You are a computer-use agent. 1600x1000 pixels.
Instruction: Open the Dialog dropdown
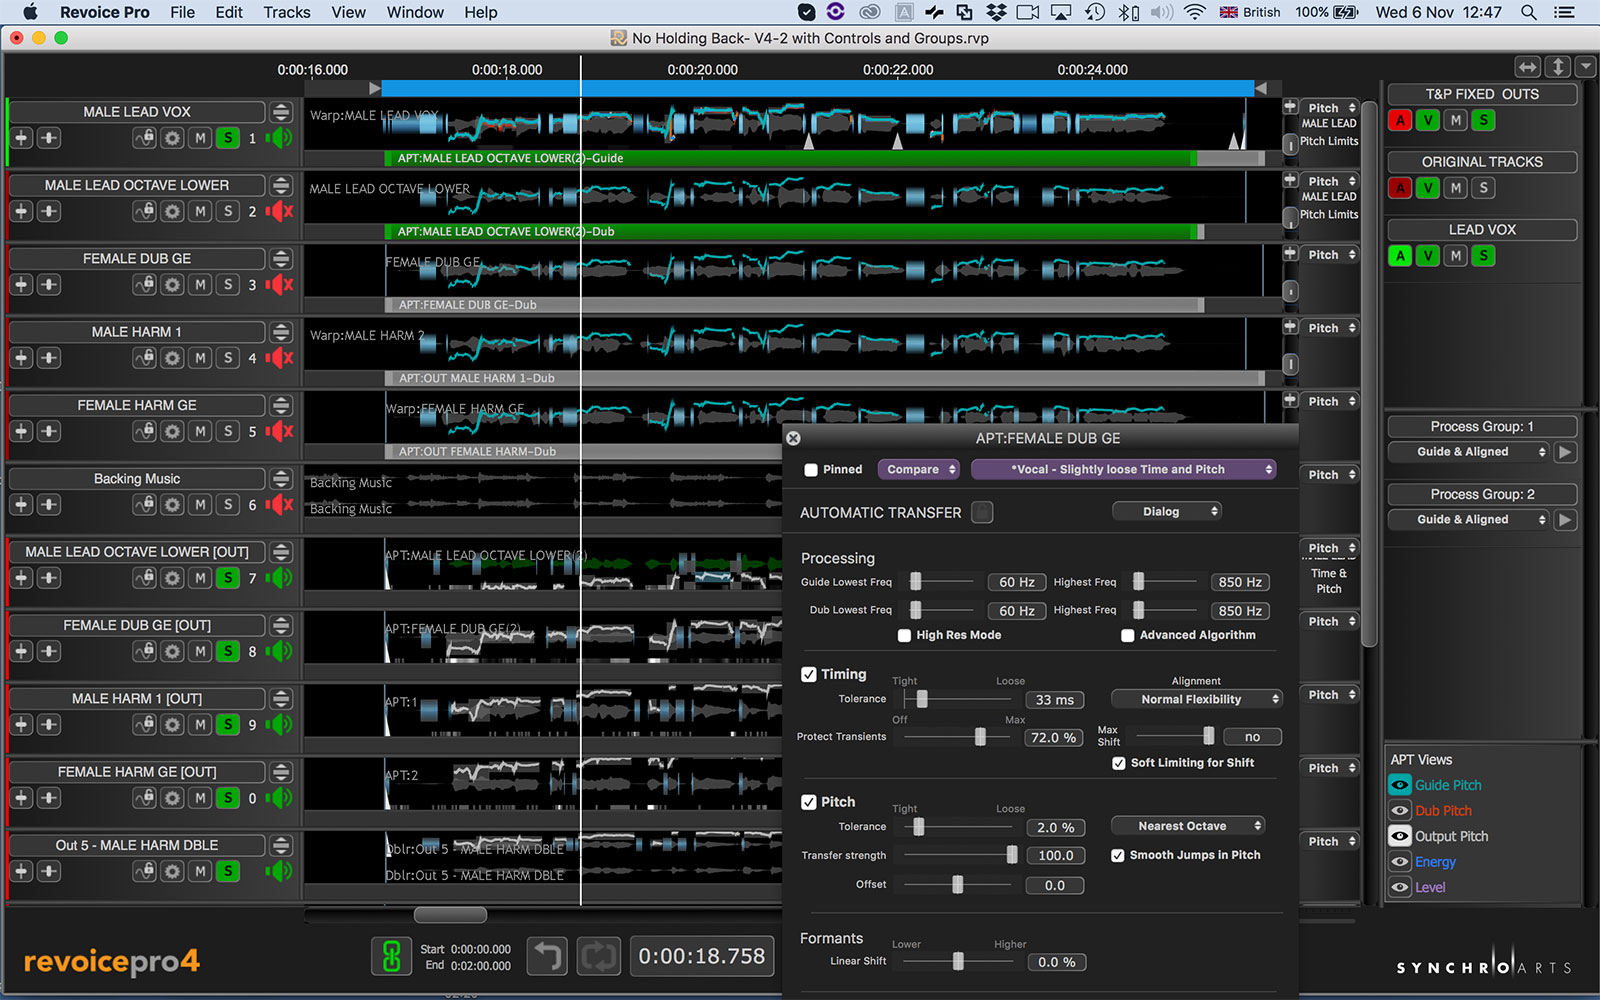point(1167,511)
